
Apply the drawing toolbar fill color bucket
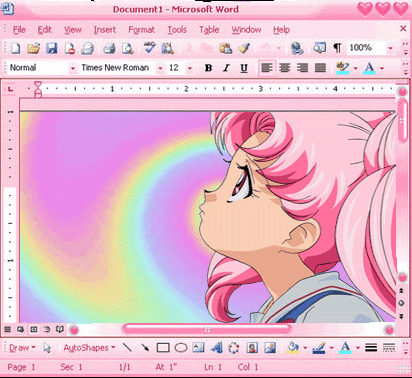pyautogui.click(x=292, y=348)
